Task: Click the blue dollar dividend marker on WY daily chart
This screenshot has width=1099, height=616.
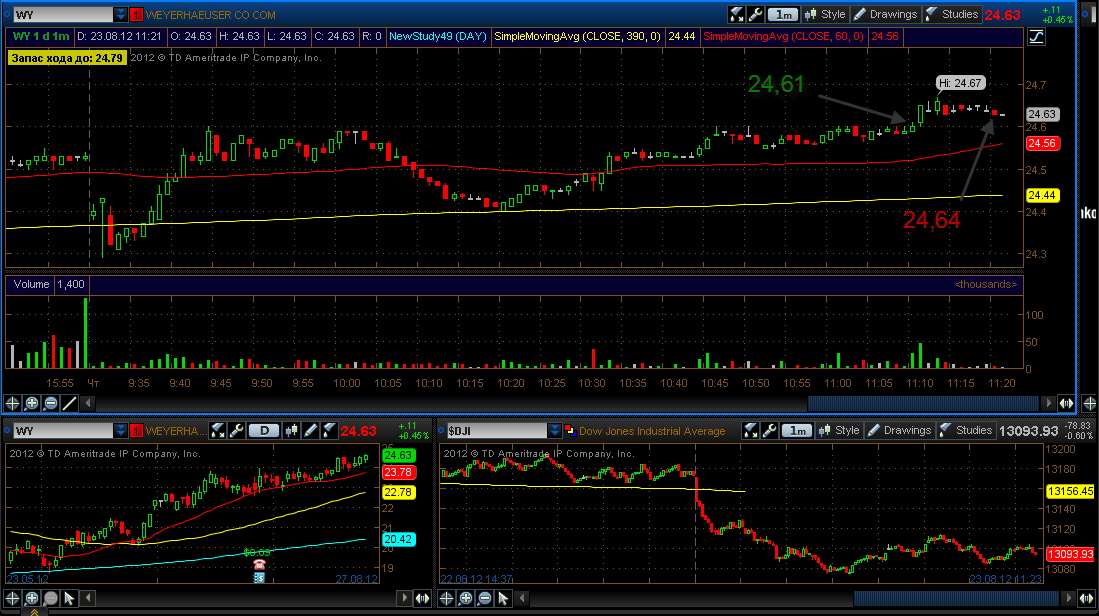Action: (x=259, y=577)
